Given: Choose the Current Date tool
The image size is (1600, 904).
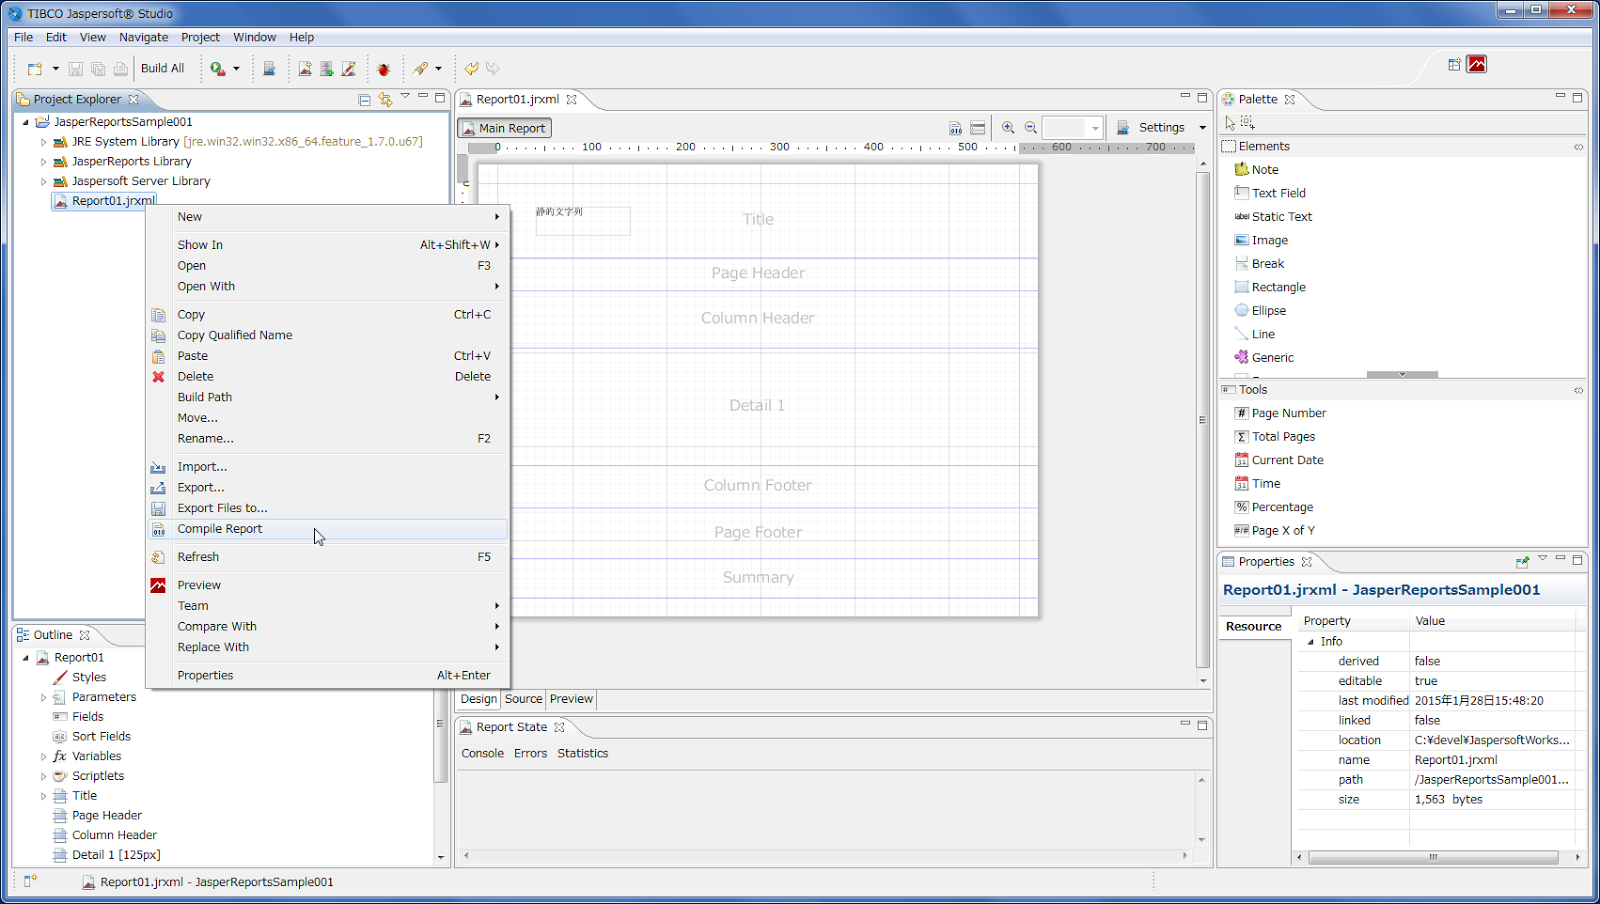Looking at the screenshot, I should [x=1287, y=459].
